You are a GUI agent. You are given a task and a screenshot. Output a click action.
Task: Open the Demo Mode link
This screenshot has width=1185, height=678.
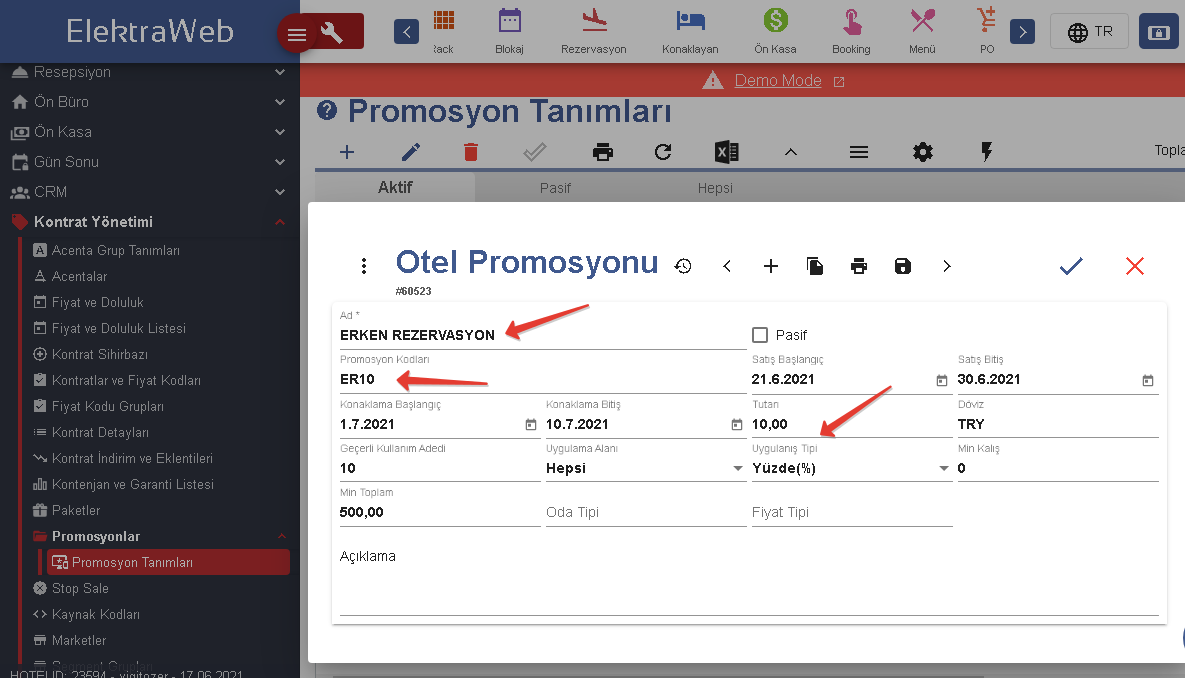click(x=778, y=81)
